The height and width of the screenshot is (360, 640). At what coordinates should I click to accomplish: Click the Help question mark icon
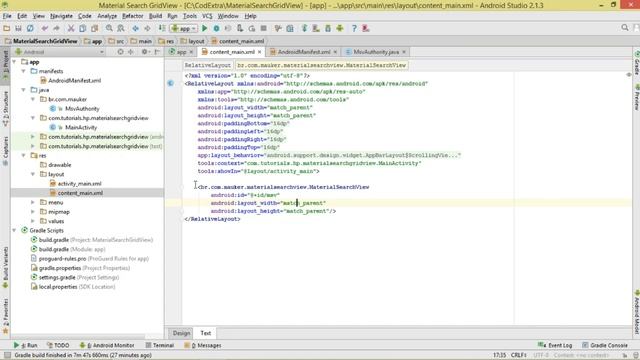click(x=354, y=28)
